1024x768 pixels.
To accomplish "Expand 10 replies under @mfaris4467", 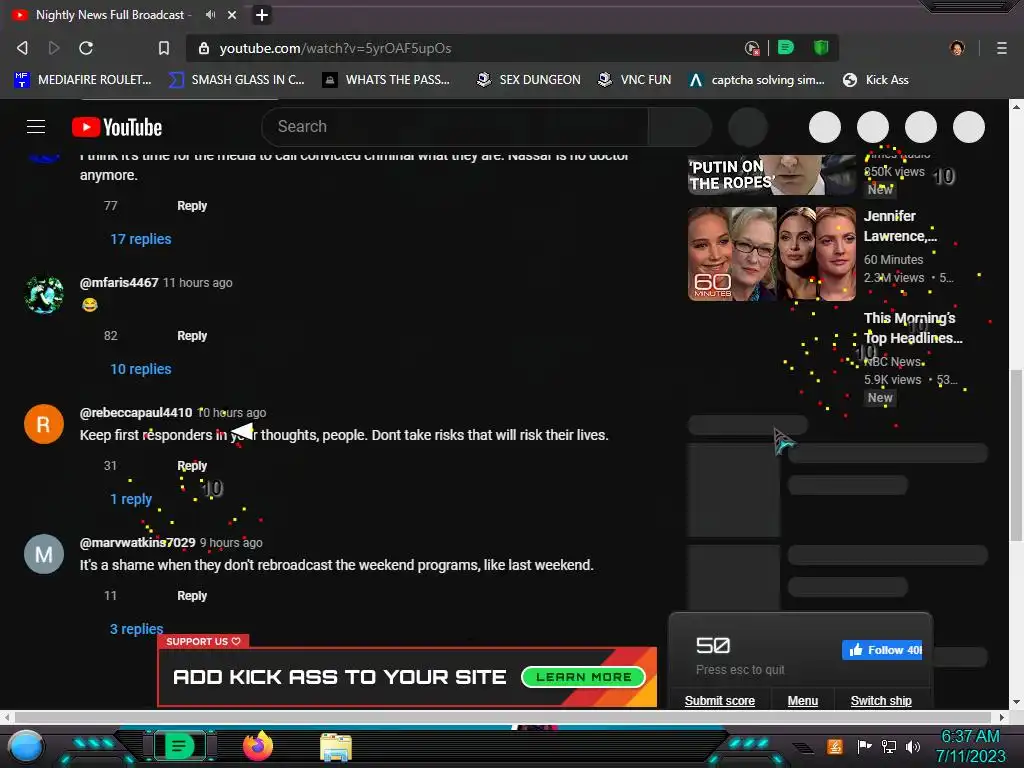I will tap(140, 369).
